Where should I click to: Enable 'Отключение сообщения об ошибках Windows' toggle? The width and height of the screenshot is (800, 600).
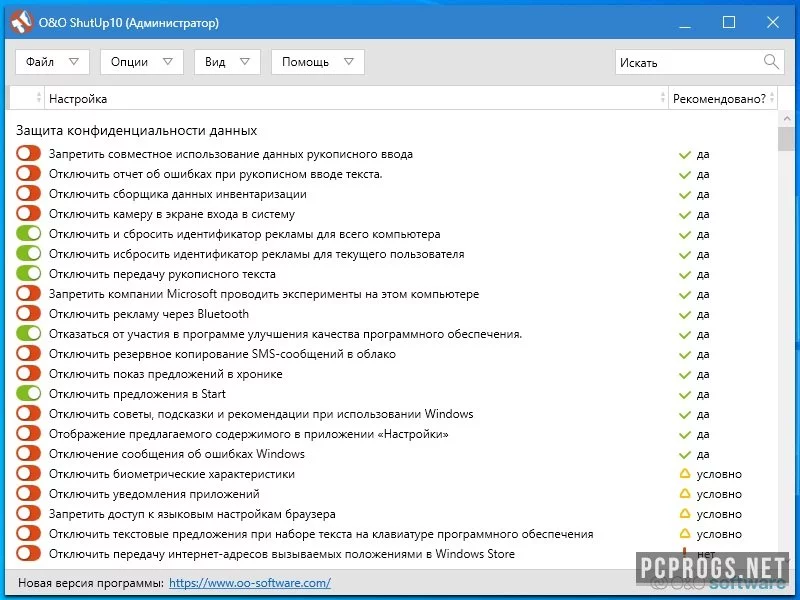tap(28, 454)
